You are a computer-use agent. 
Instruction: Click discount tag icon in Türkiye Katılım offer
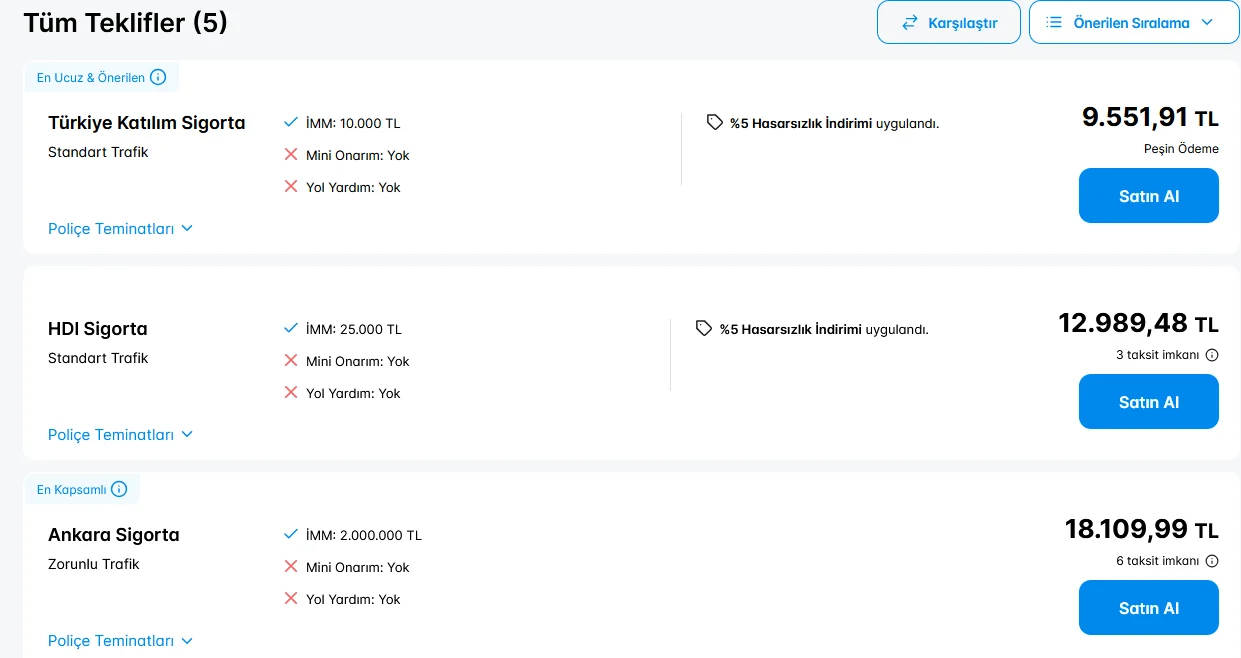point(714,122)
